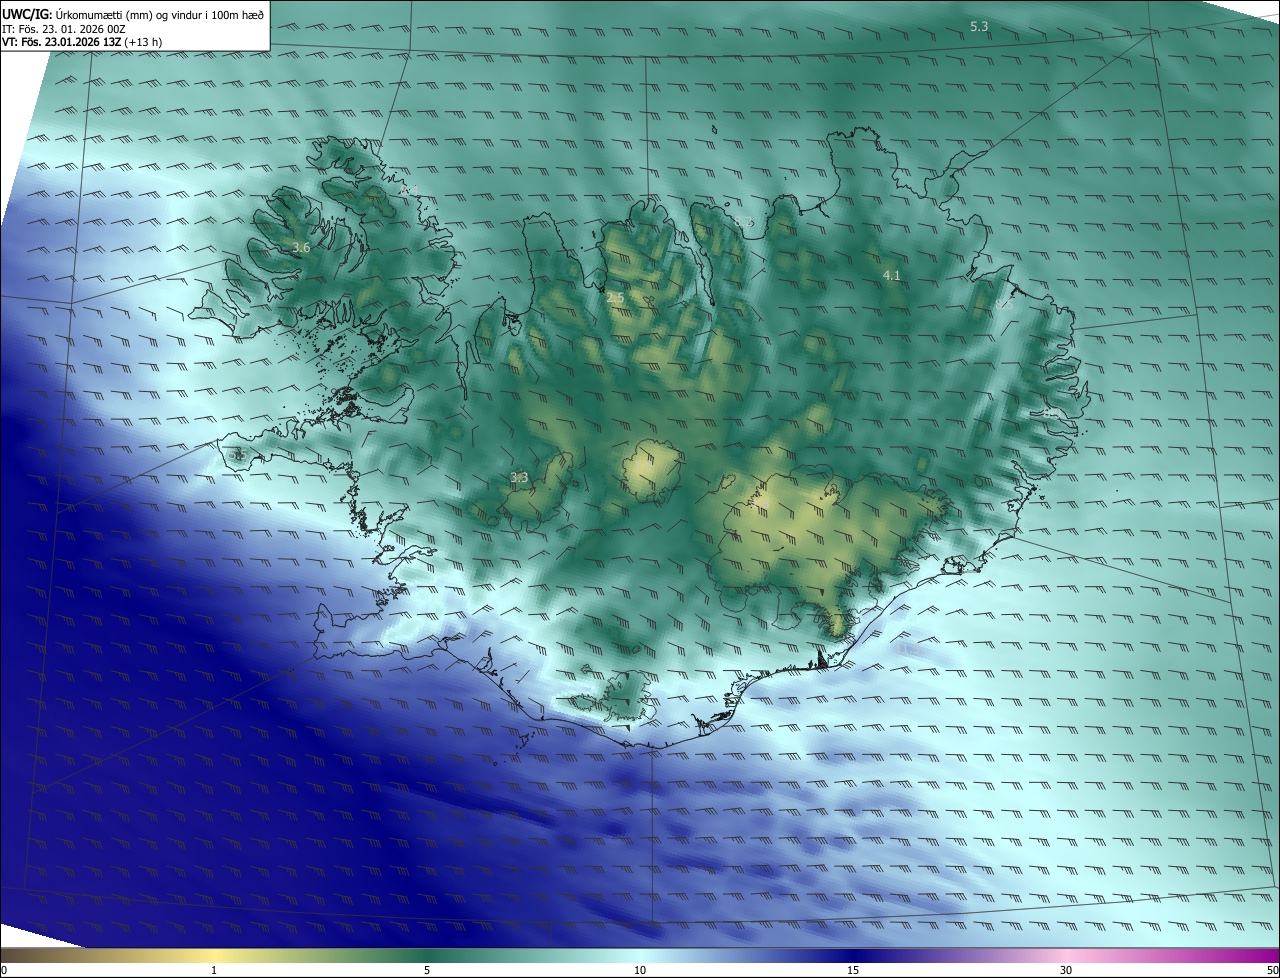1280x978 pixels.
Task: Click the dark navy color band above tick 15
Action: [x=853, y=955]
